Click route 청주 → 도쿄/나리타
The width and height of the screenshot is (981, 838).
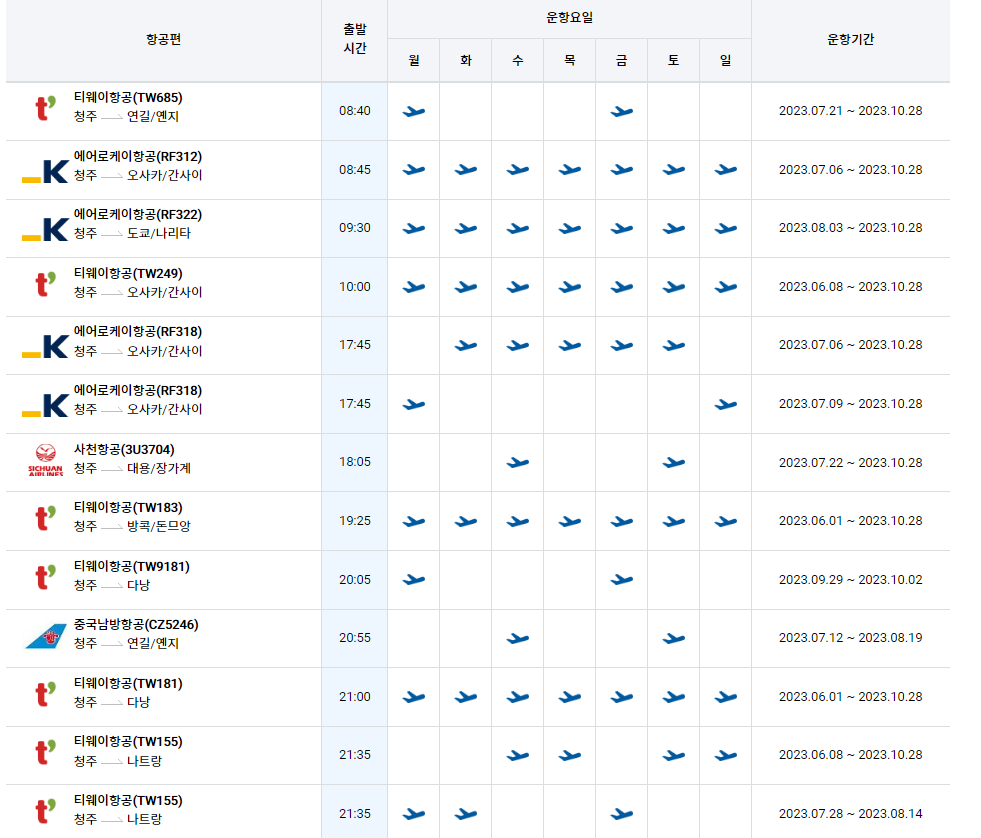(132, 233)
